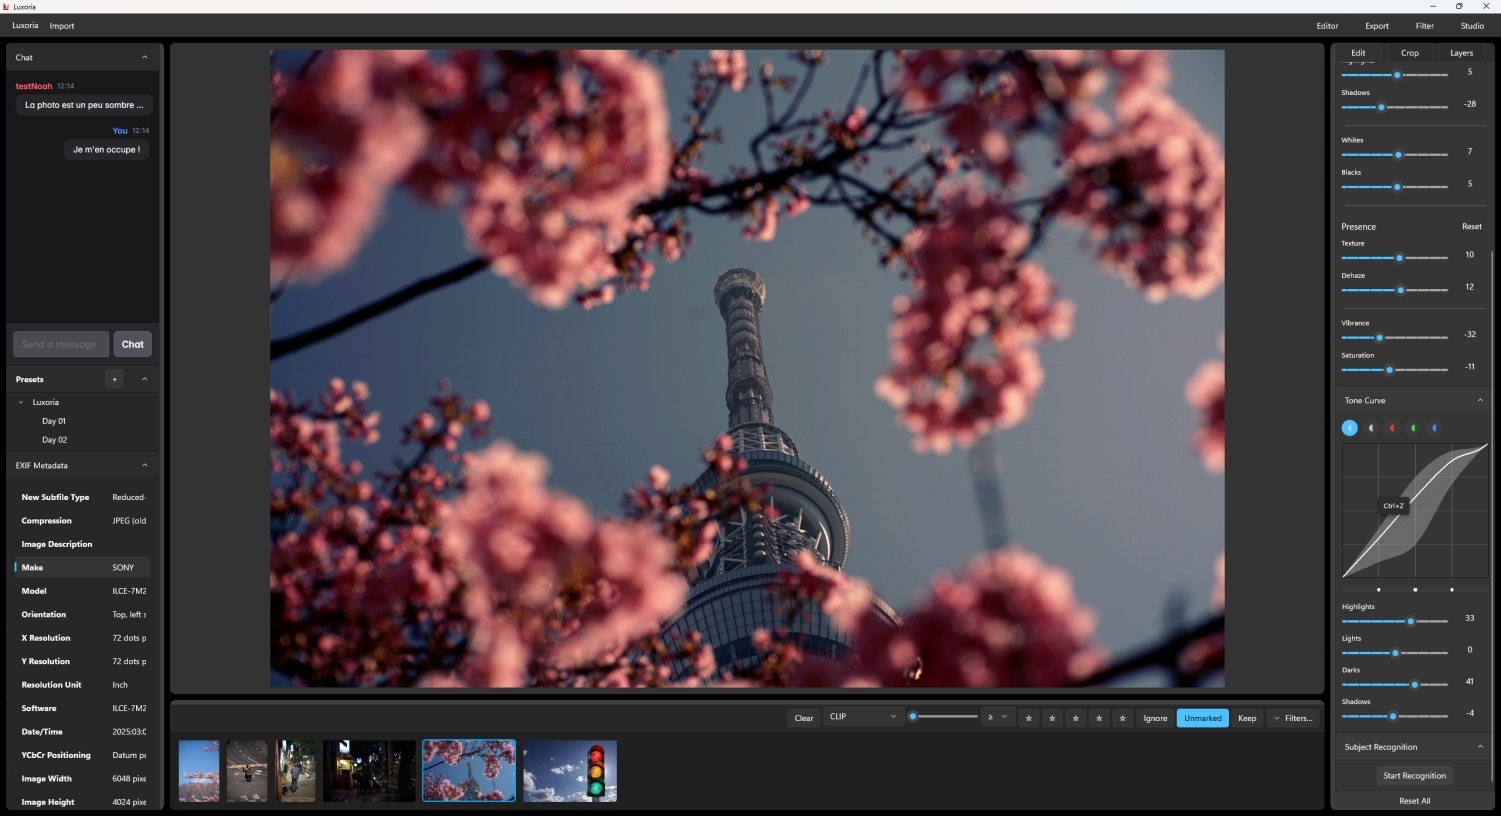Select the blue channel tone curve icon
Image resolution: width=1501 pixels, height=816 pixels.
(x=1434, y=428)
